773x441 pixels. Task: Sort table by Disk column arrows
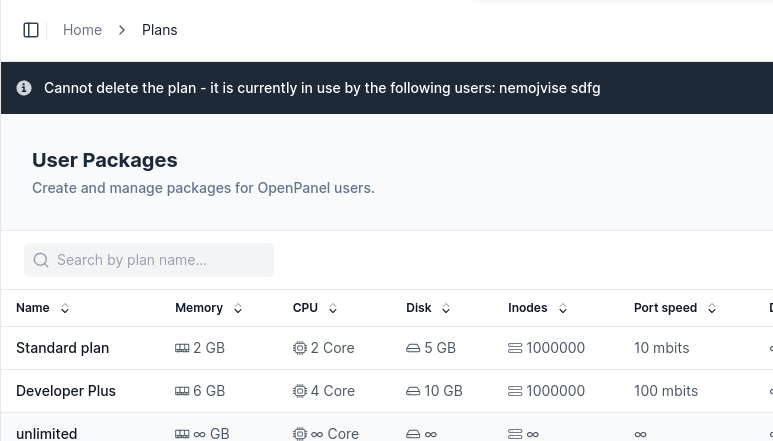[x=446, y=308]
